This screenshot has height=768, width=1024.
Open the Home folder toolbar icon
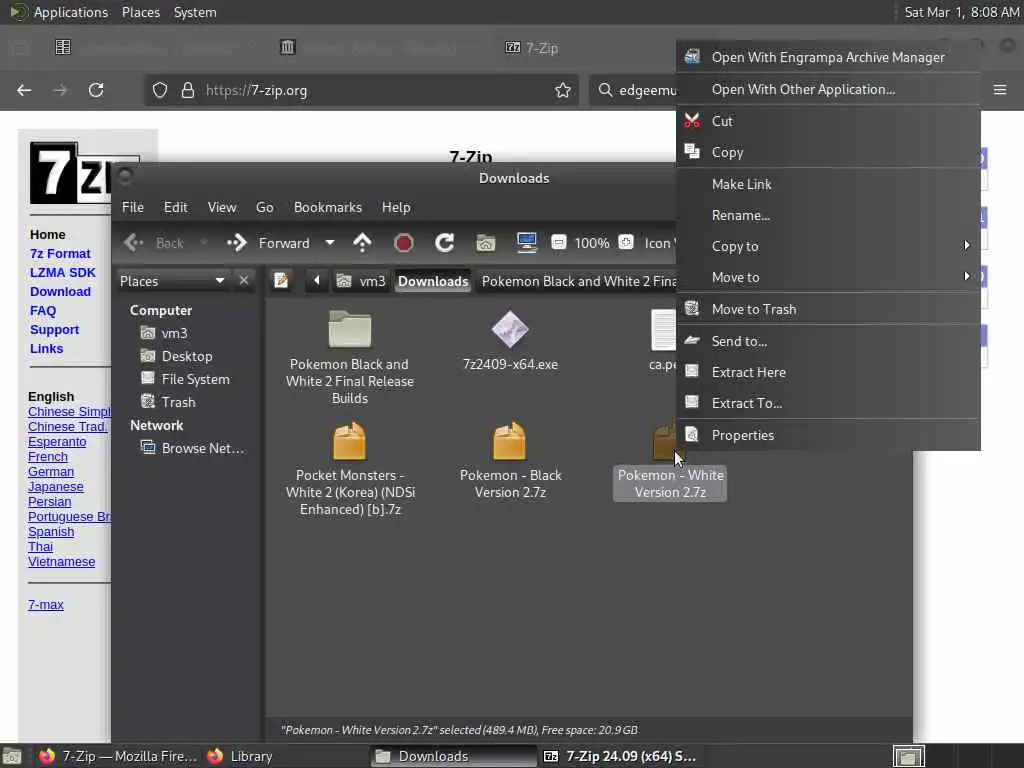tap(485, 243)
